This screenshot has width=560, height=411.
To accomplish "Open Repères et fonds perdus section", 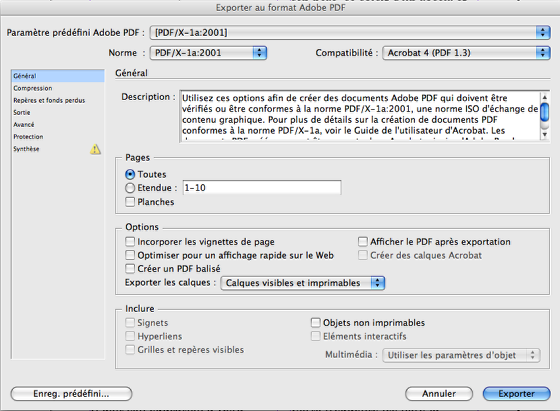I will click(x=58, y=100).
